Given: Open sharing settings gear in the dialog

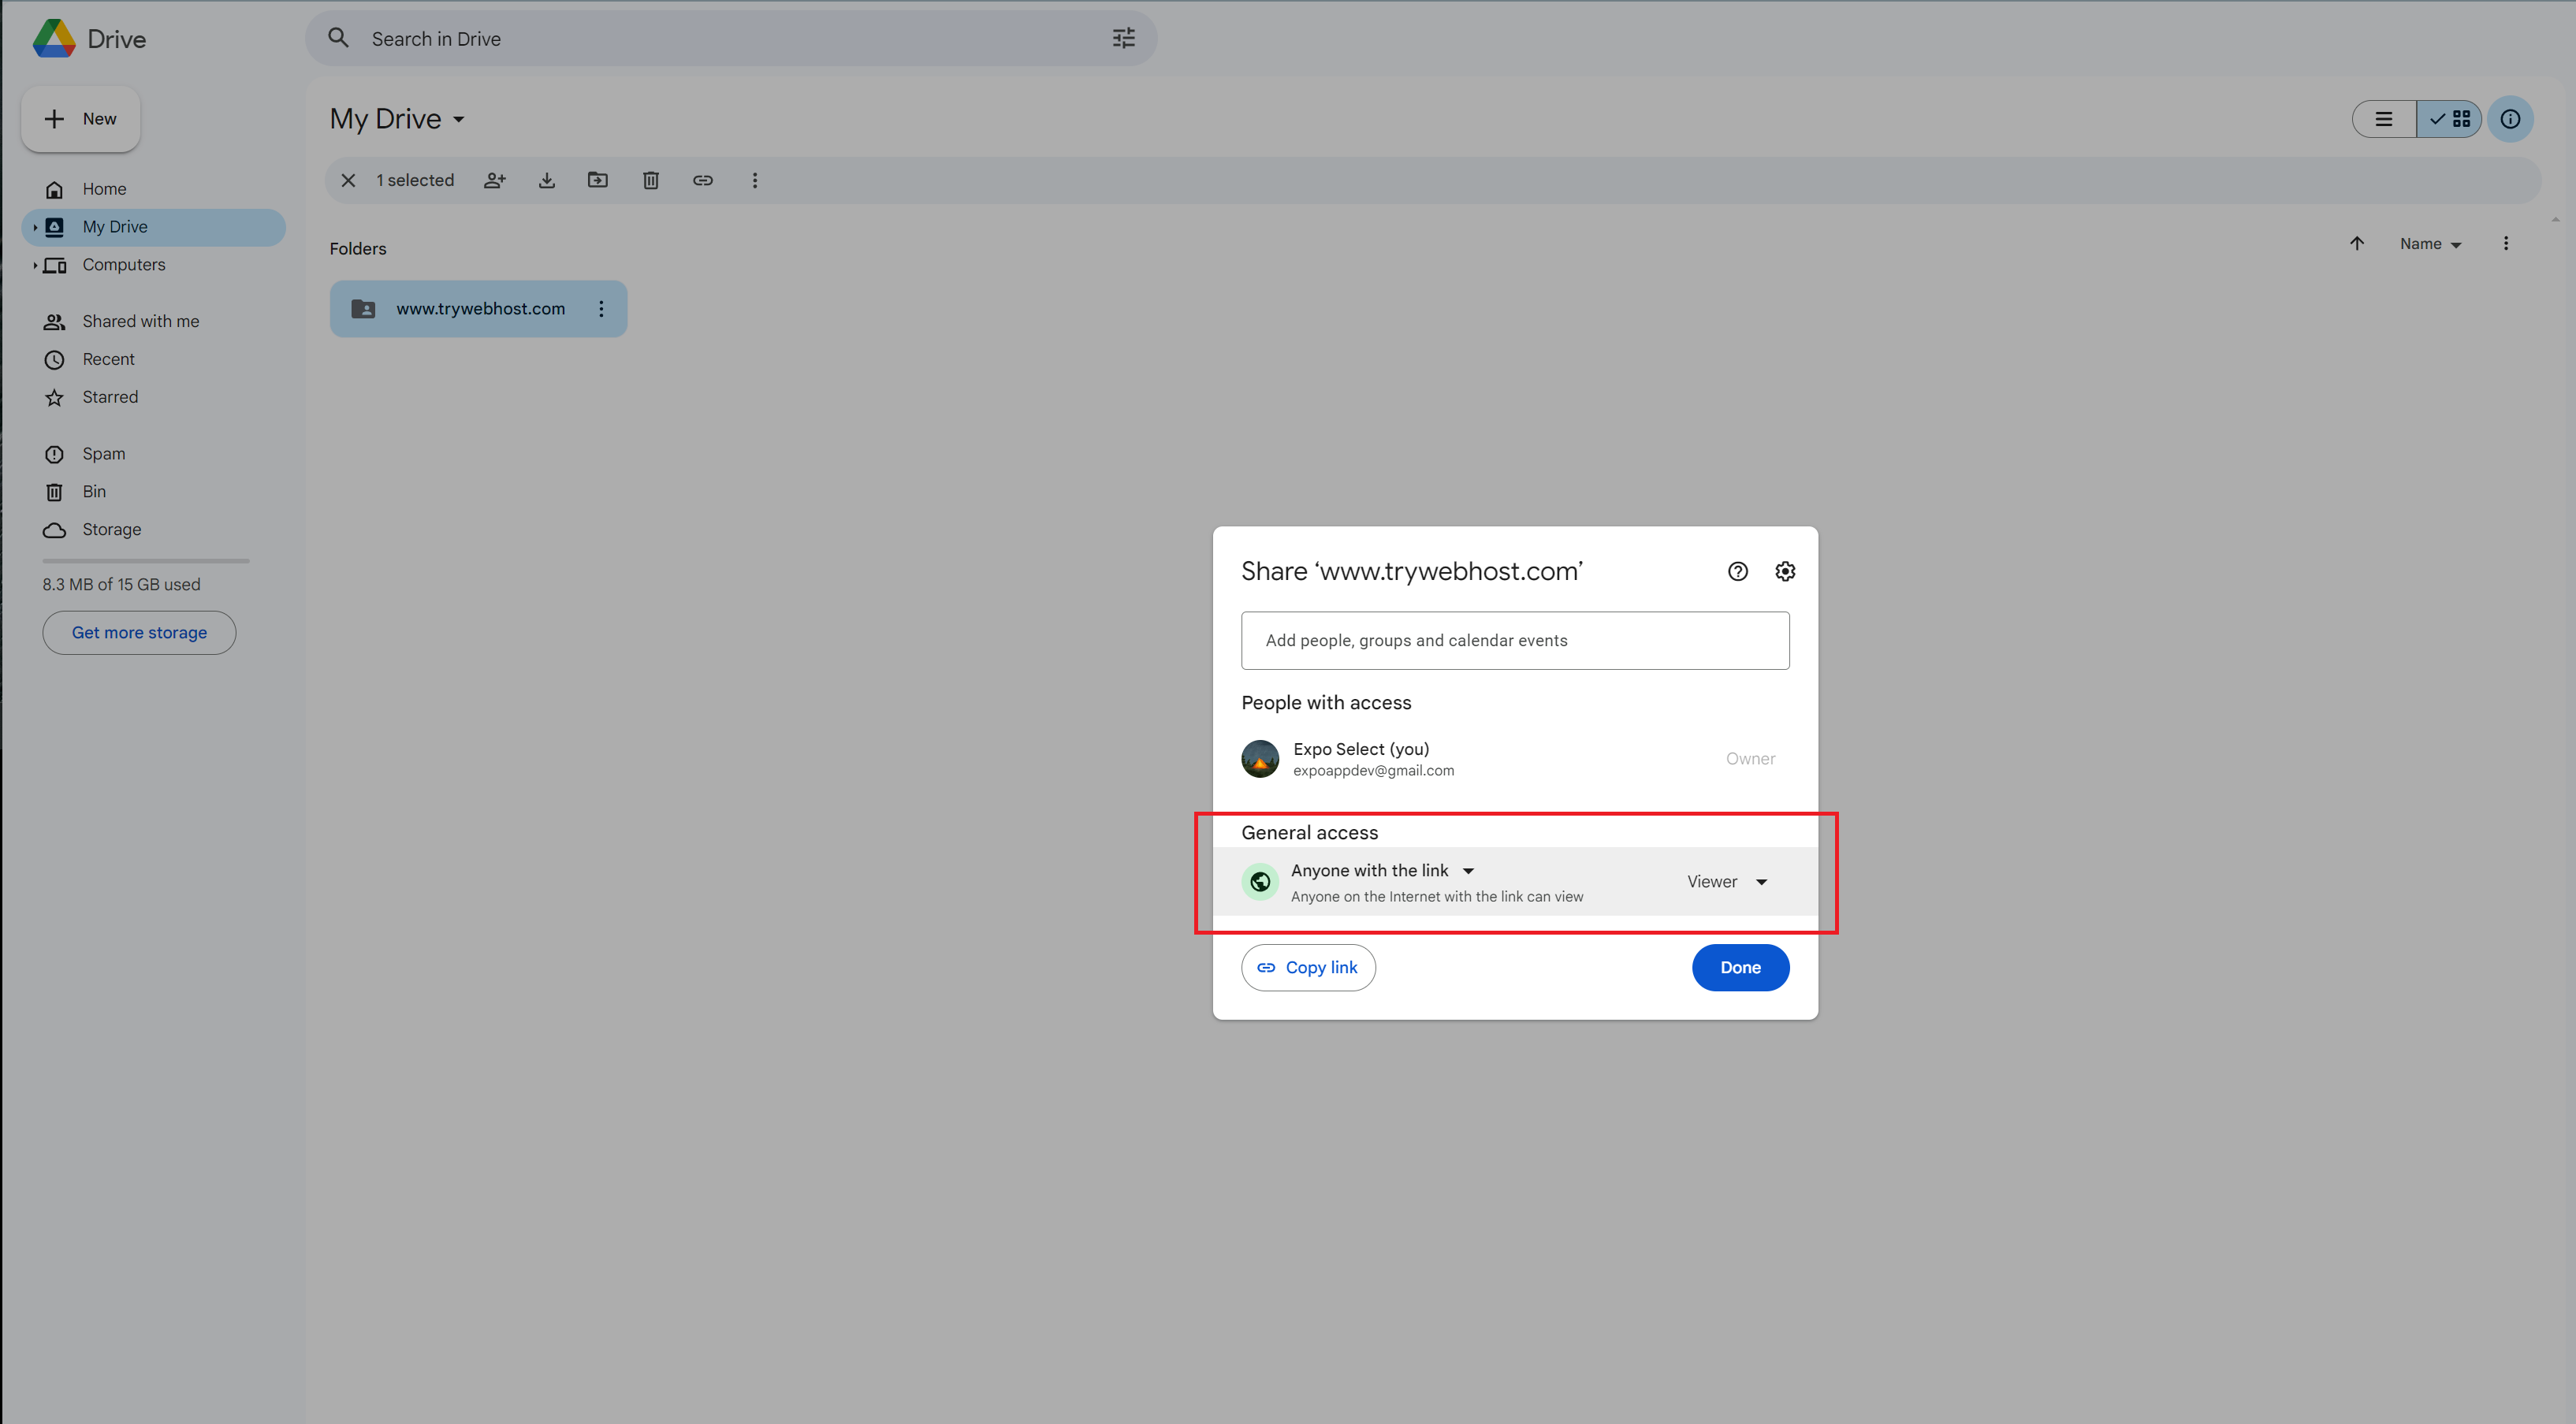Looking at the screenshot, I should click(1785, 571).
